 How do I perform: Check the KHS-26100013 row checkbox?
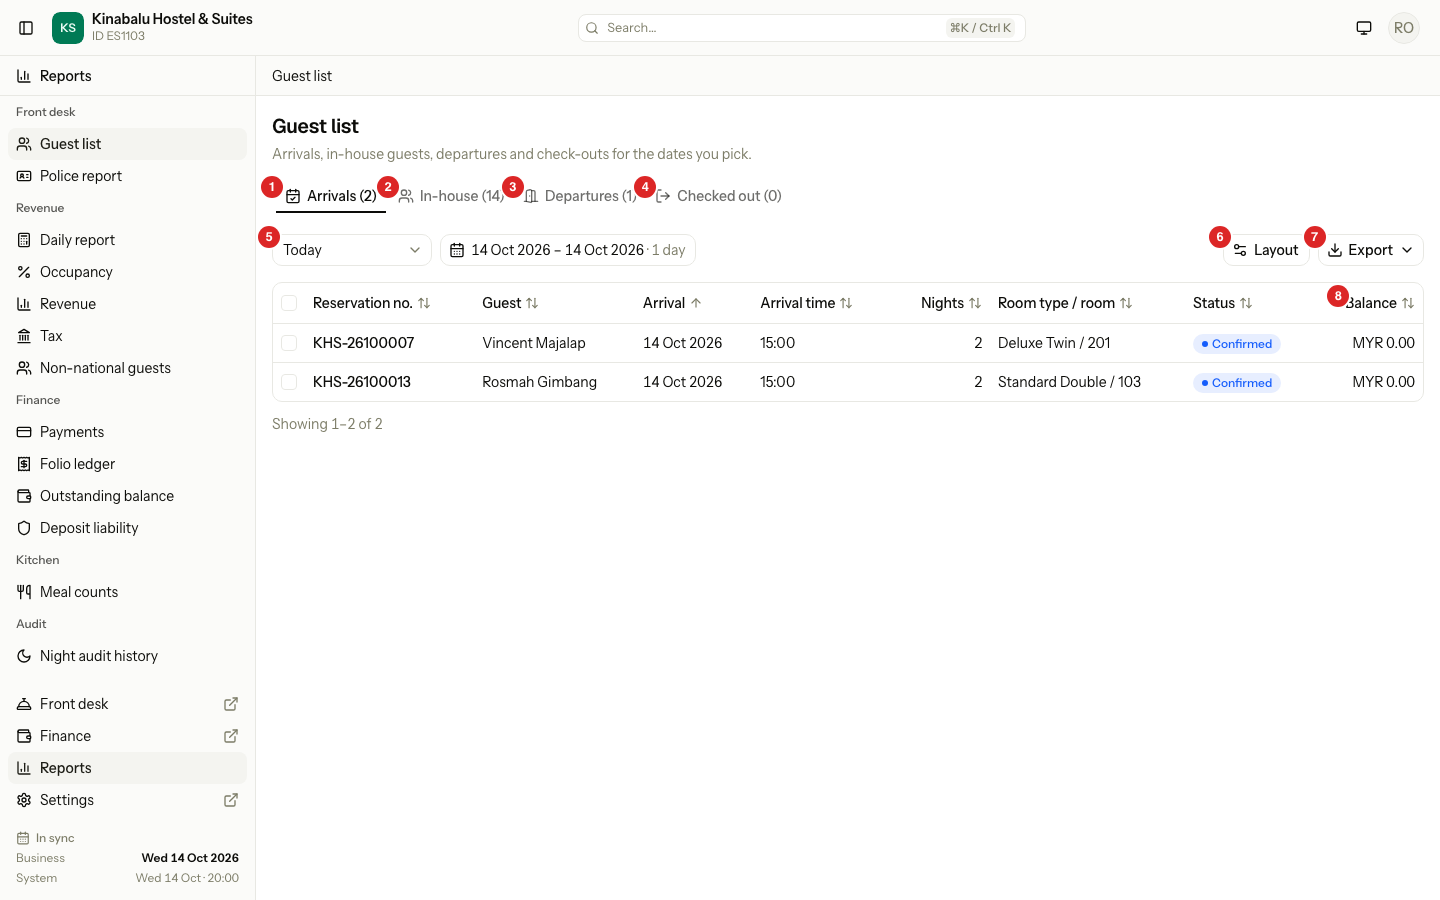coord(289,382)
